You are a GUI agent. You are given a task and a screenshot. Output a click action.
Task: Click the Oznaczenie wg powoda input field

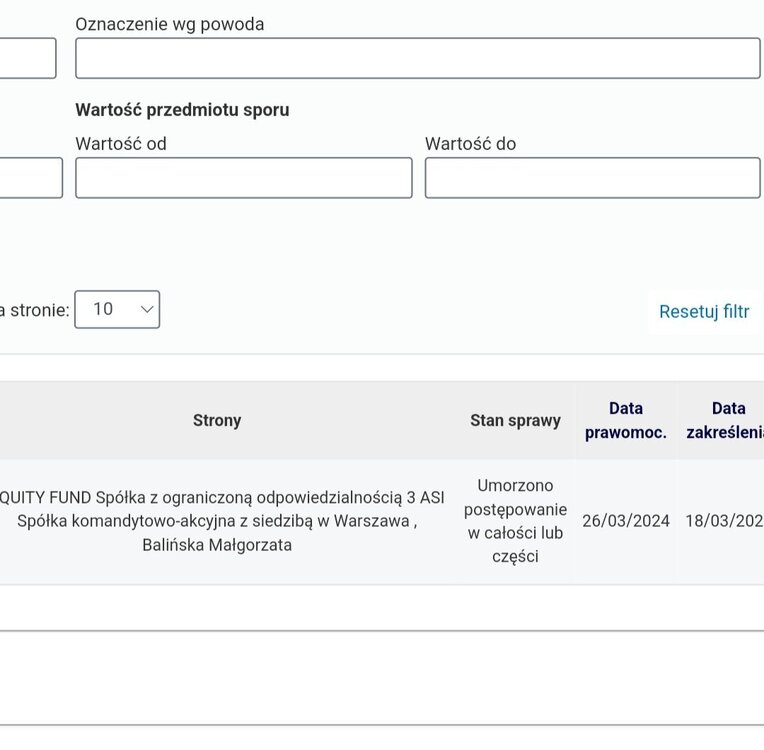coord(418,58)
